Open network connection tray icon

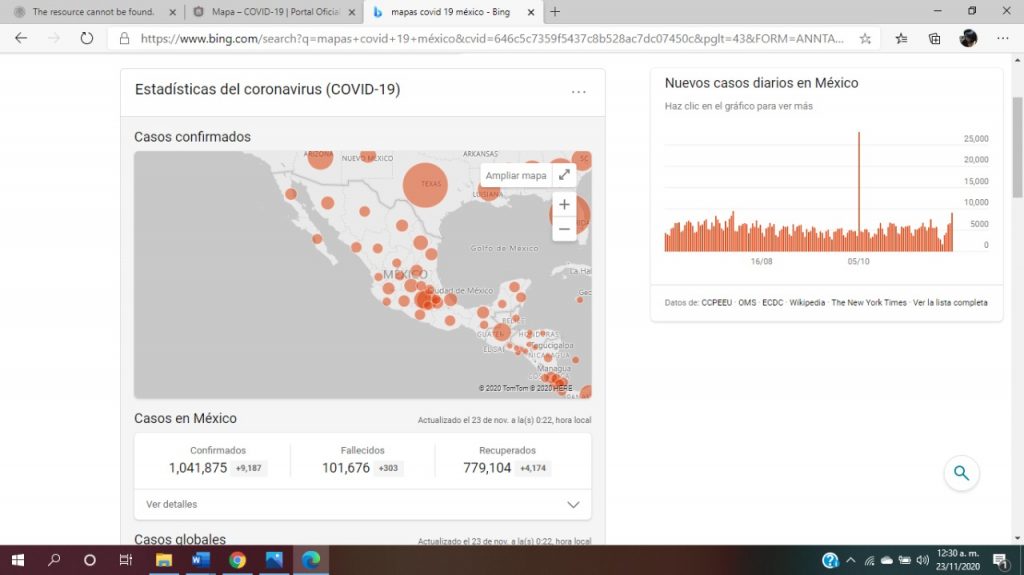[869, 560]
